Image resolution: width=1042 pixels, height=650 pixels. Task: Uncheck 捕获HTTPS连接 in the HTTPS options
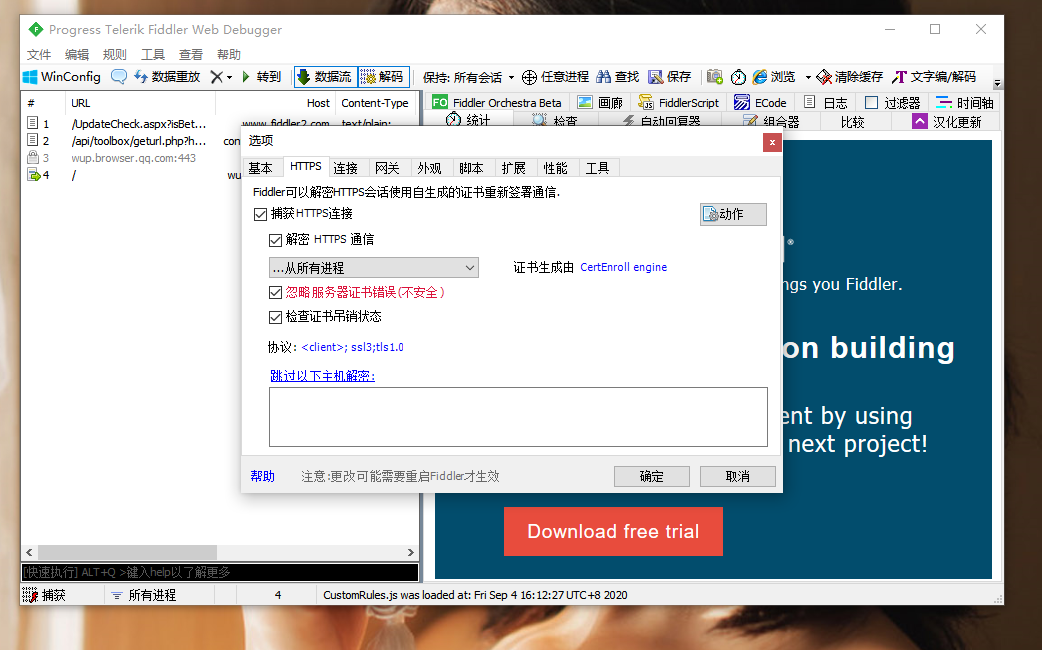coord(261,213)
